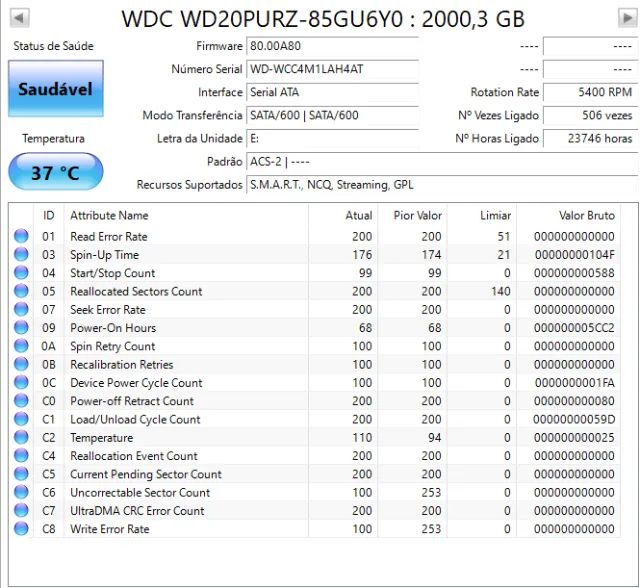This screenshot has height=588, width=640.
Task: Click raw value 000000000588
Action: click(x=574, y=273)
